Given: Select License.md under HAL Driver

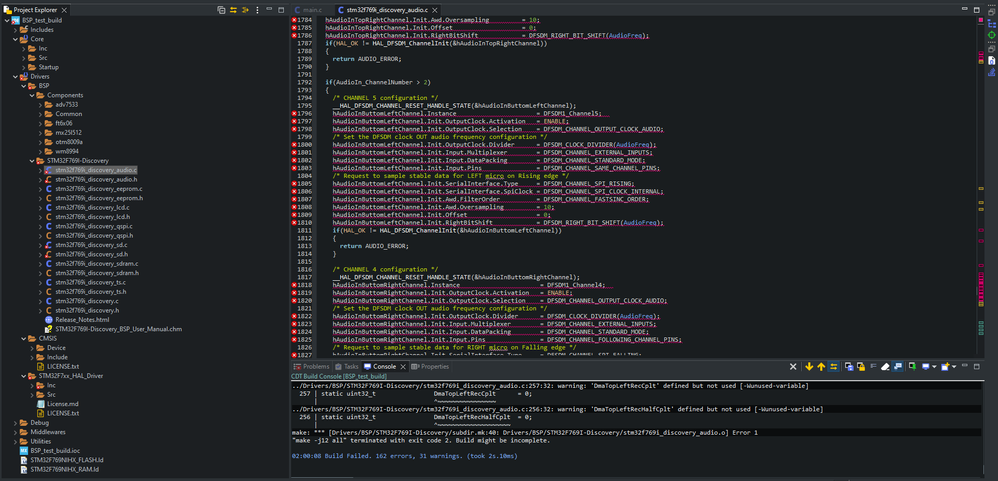Looking at the screenshot, I should tap(62, 404).
